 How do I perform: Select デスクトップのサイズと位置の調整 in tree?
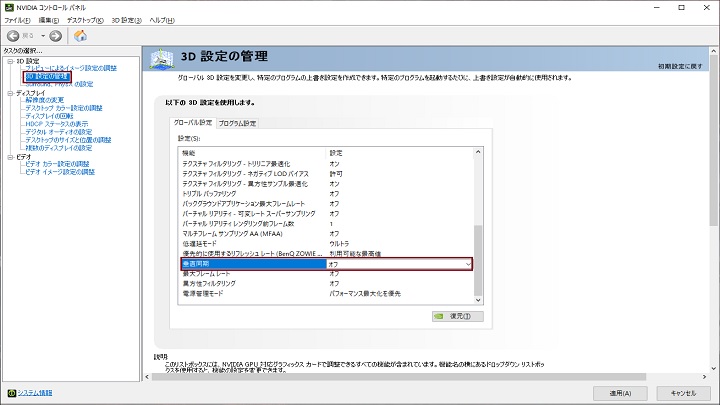(x=68, y=140)
